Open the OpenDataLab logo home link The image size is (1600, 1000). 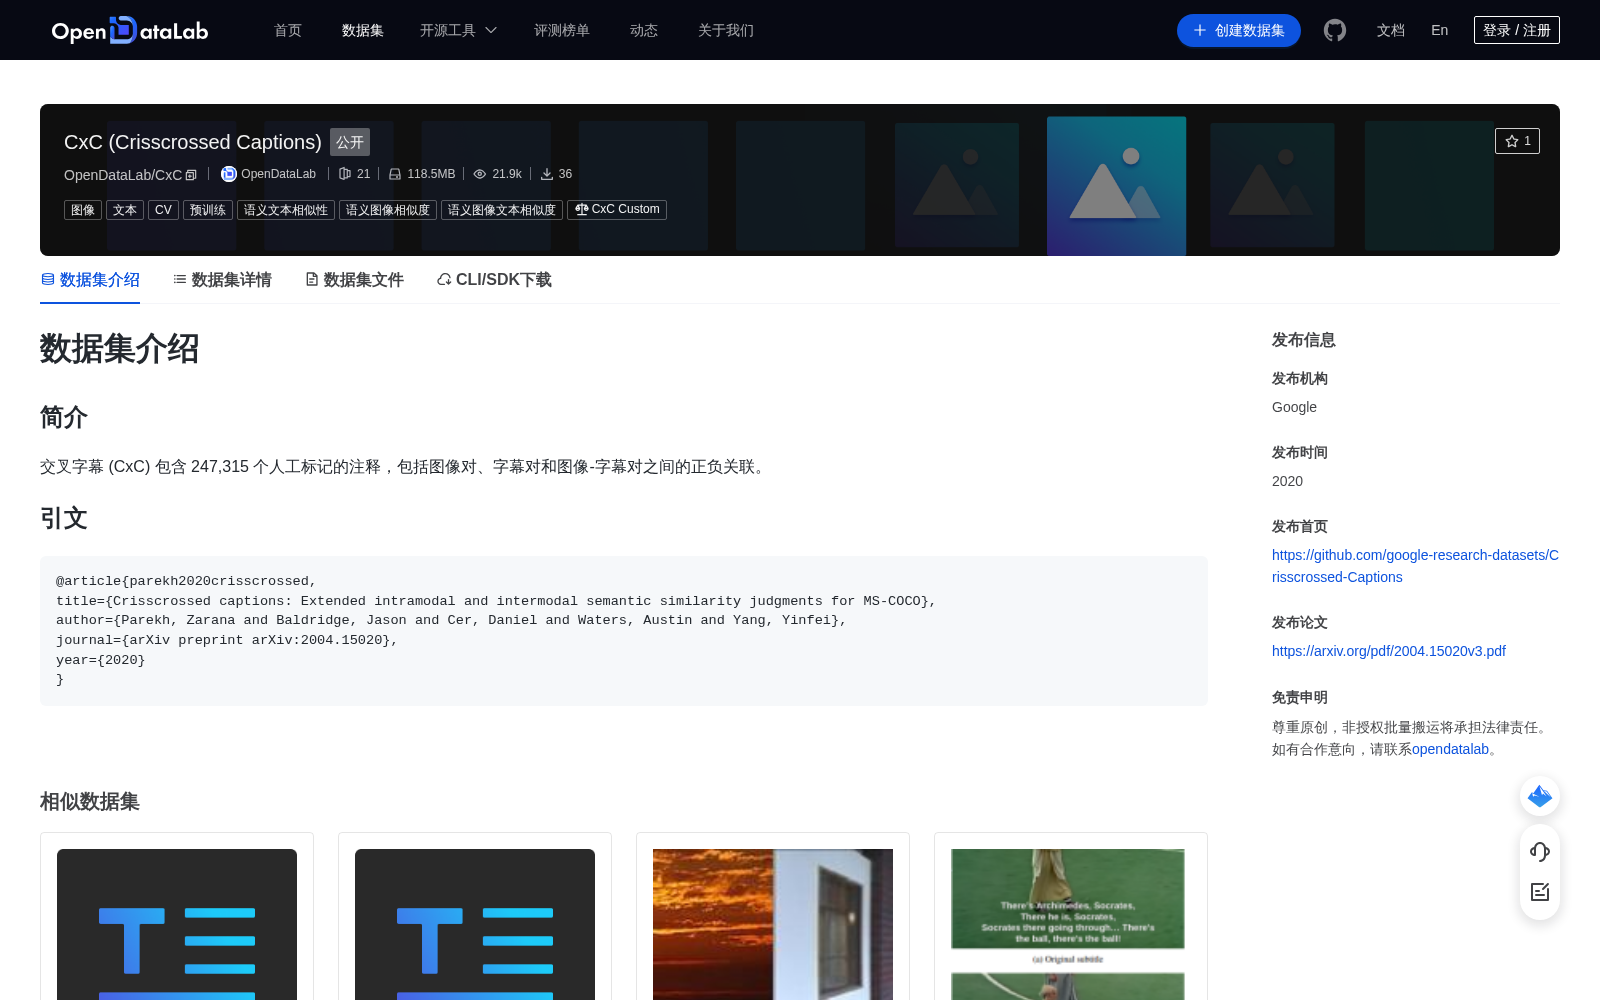tap(130, 30)
